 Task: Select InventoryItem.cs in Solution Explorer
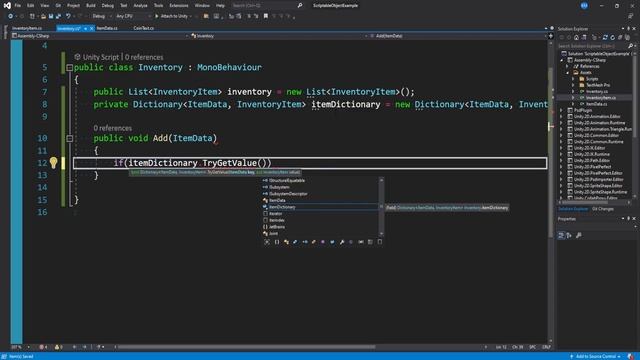(600, 98)
